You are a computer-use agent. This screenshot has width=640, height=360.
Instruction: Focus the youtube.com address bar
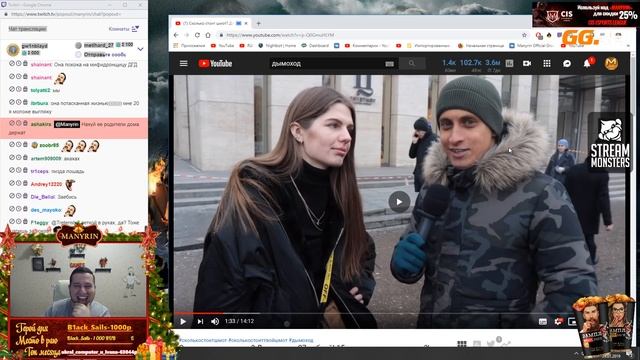[367, 35]
